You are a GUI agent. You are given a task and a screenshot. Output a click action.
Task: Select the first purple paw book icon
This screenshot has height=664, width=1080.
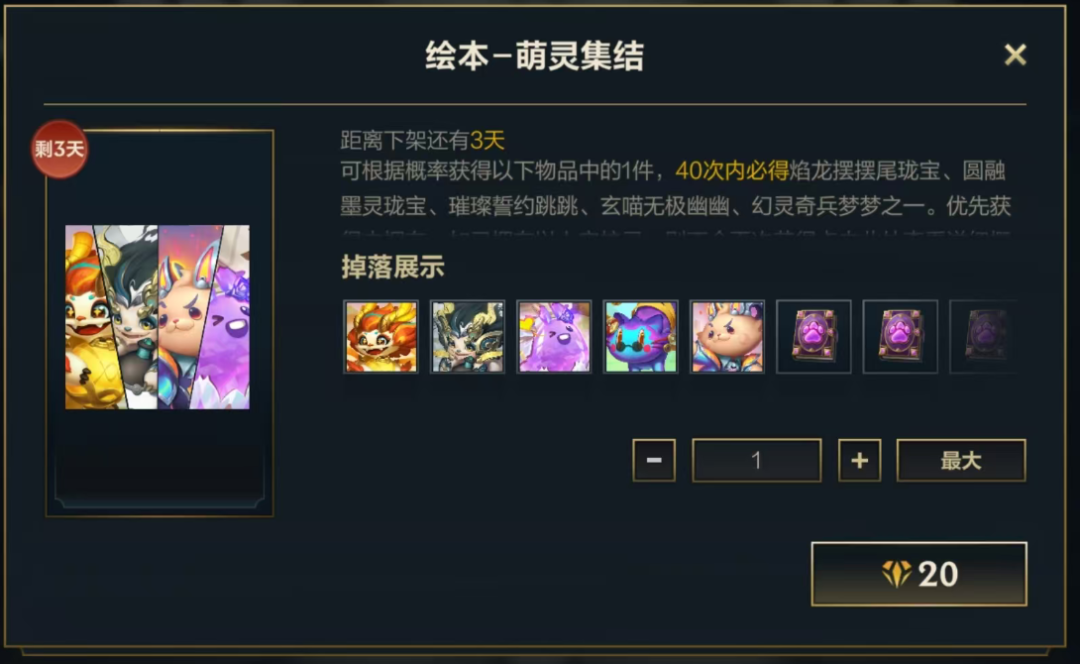click(814, 337)
